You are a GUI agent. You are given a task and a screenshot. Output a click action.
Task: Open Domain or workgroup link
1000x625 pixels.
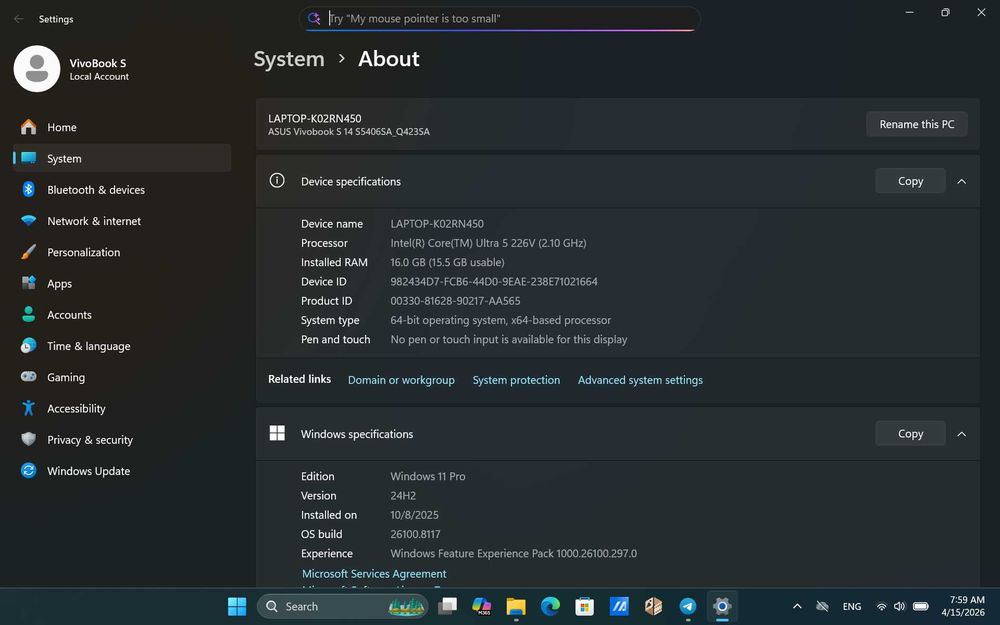[x=401, y=379]
